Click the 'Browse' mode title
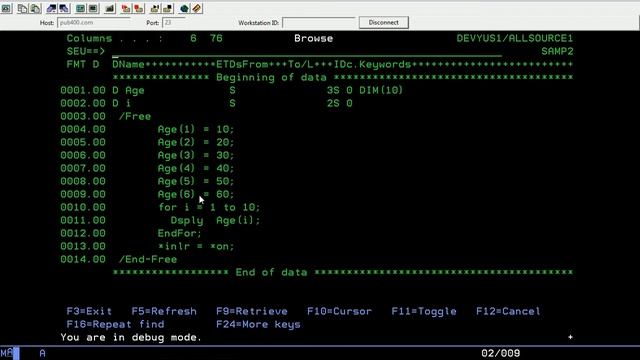The width and height of the screenshot is (640, 360). (313, 39)
